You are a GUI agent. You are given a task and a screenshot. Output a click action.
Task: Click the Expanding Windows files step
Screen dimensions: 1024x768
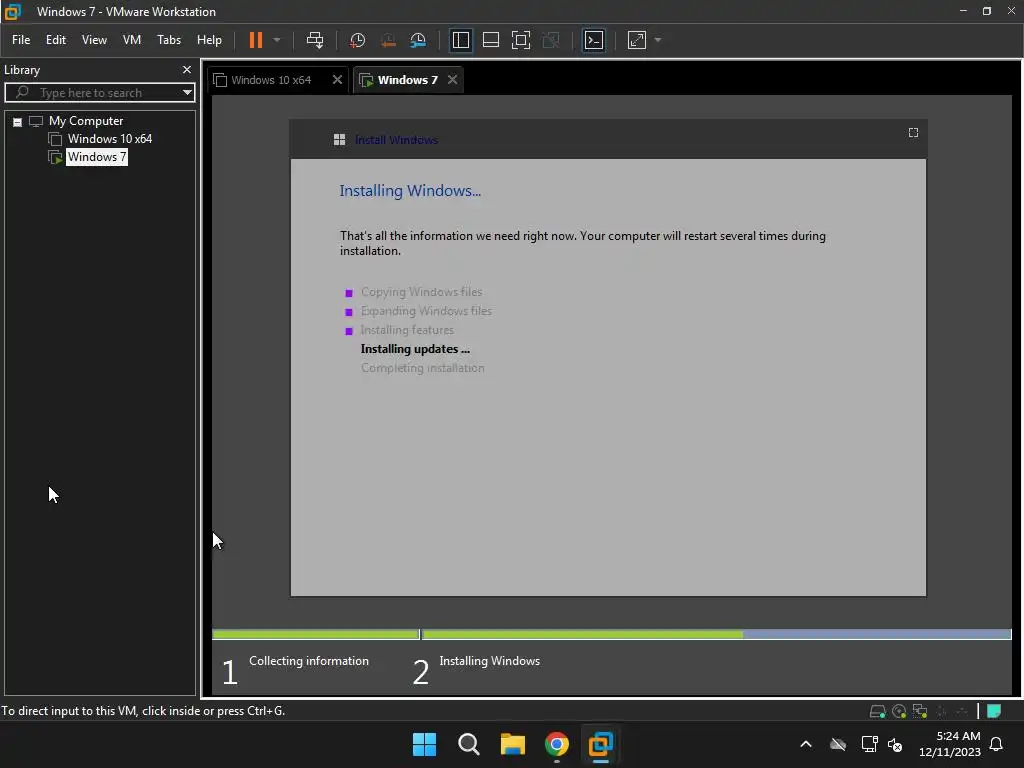[426, 311]
